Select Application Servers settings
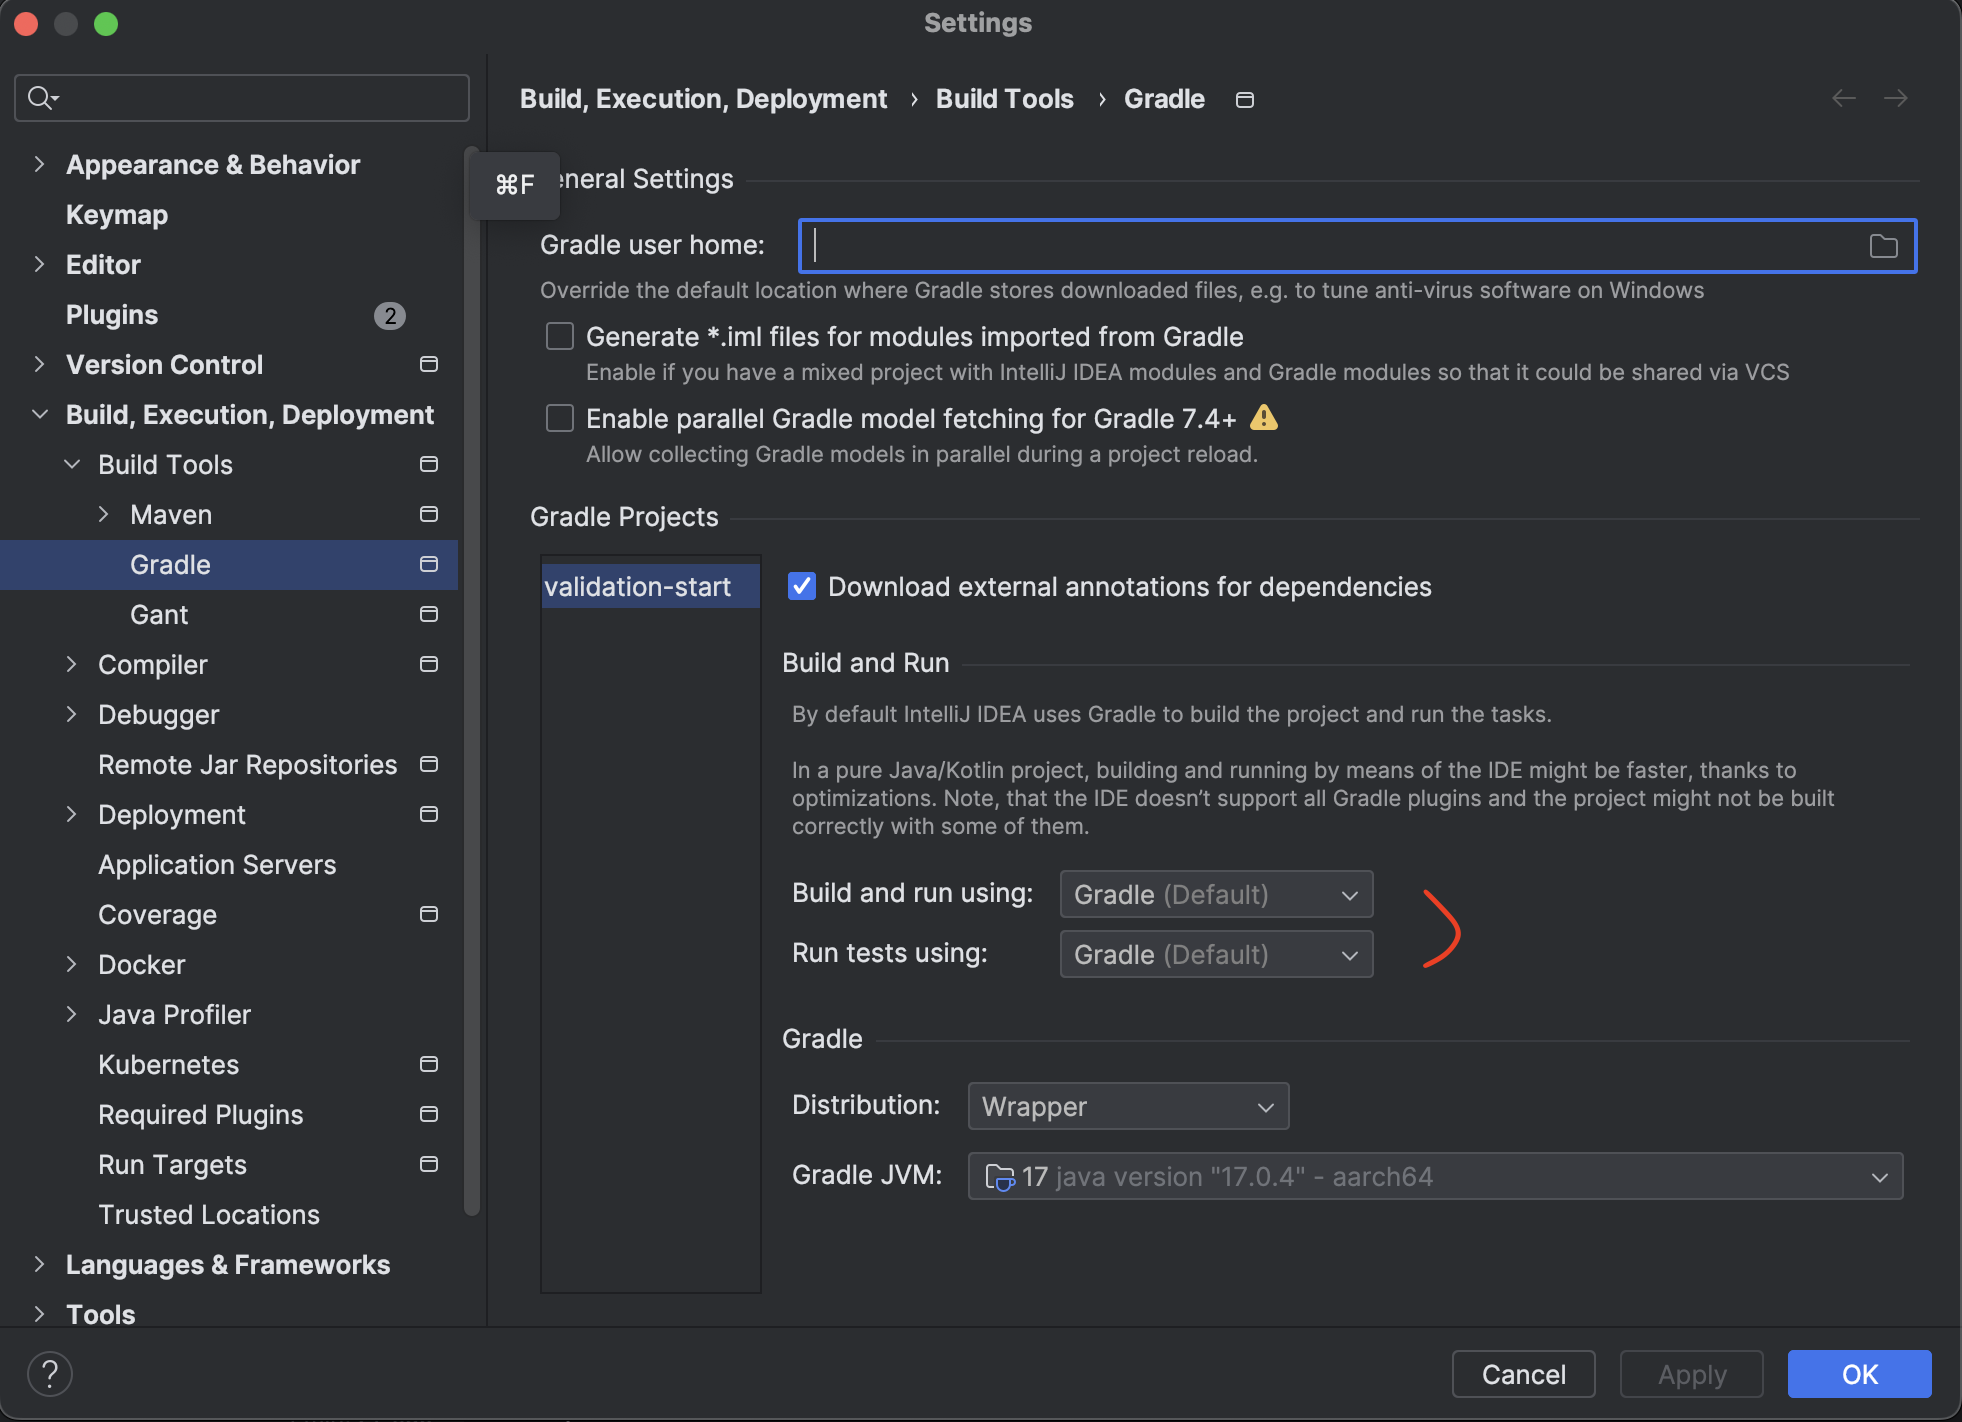The image size is (1962, 1422). tap(217, 865)
